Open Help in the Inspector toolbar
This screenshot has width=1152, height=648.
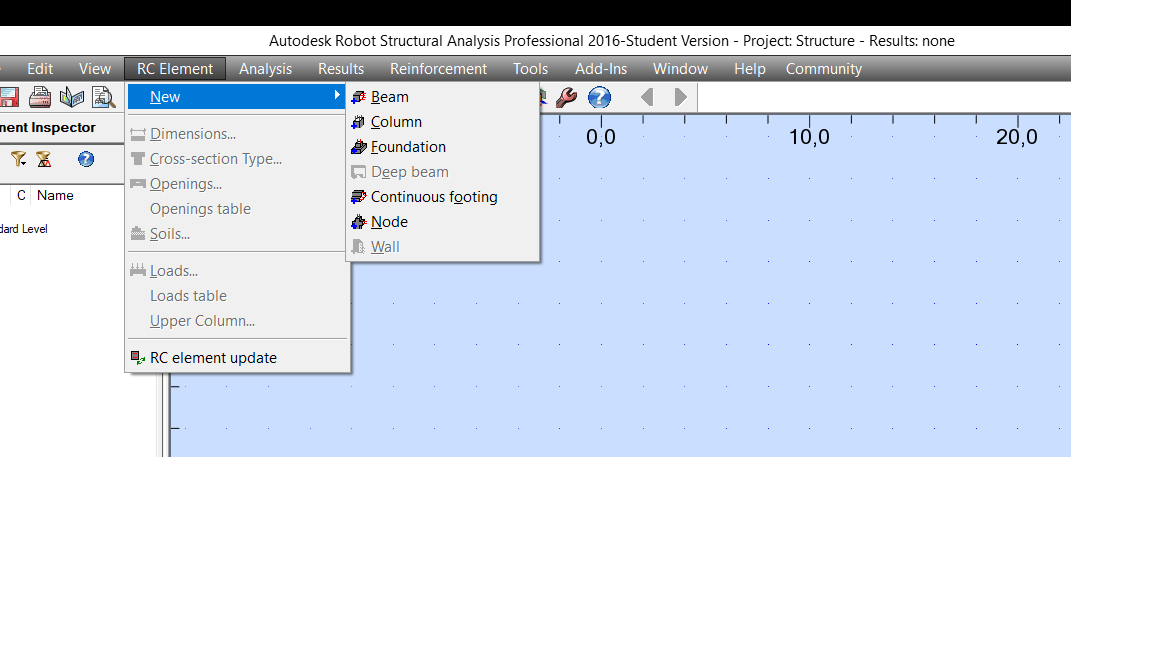pos(86,159)
